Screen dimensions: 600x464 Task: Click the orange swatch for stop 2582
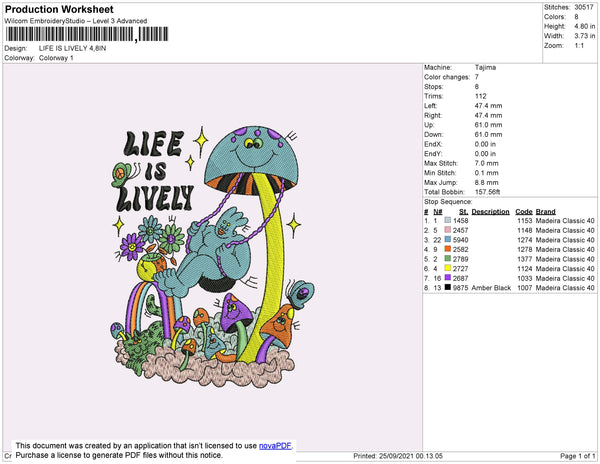pos(448,249)
